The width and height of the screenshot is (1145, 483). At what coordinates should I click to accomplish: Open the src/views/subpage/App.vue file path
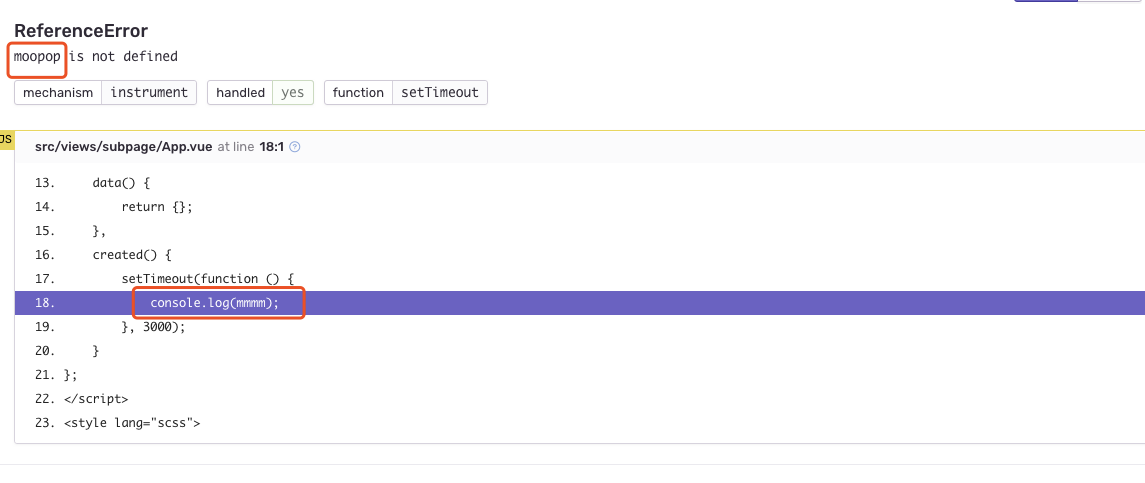point(123,147)
